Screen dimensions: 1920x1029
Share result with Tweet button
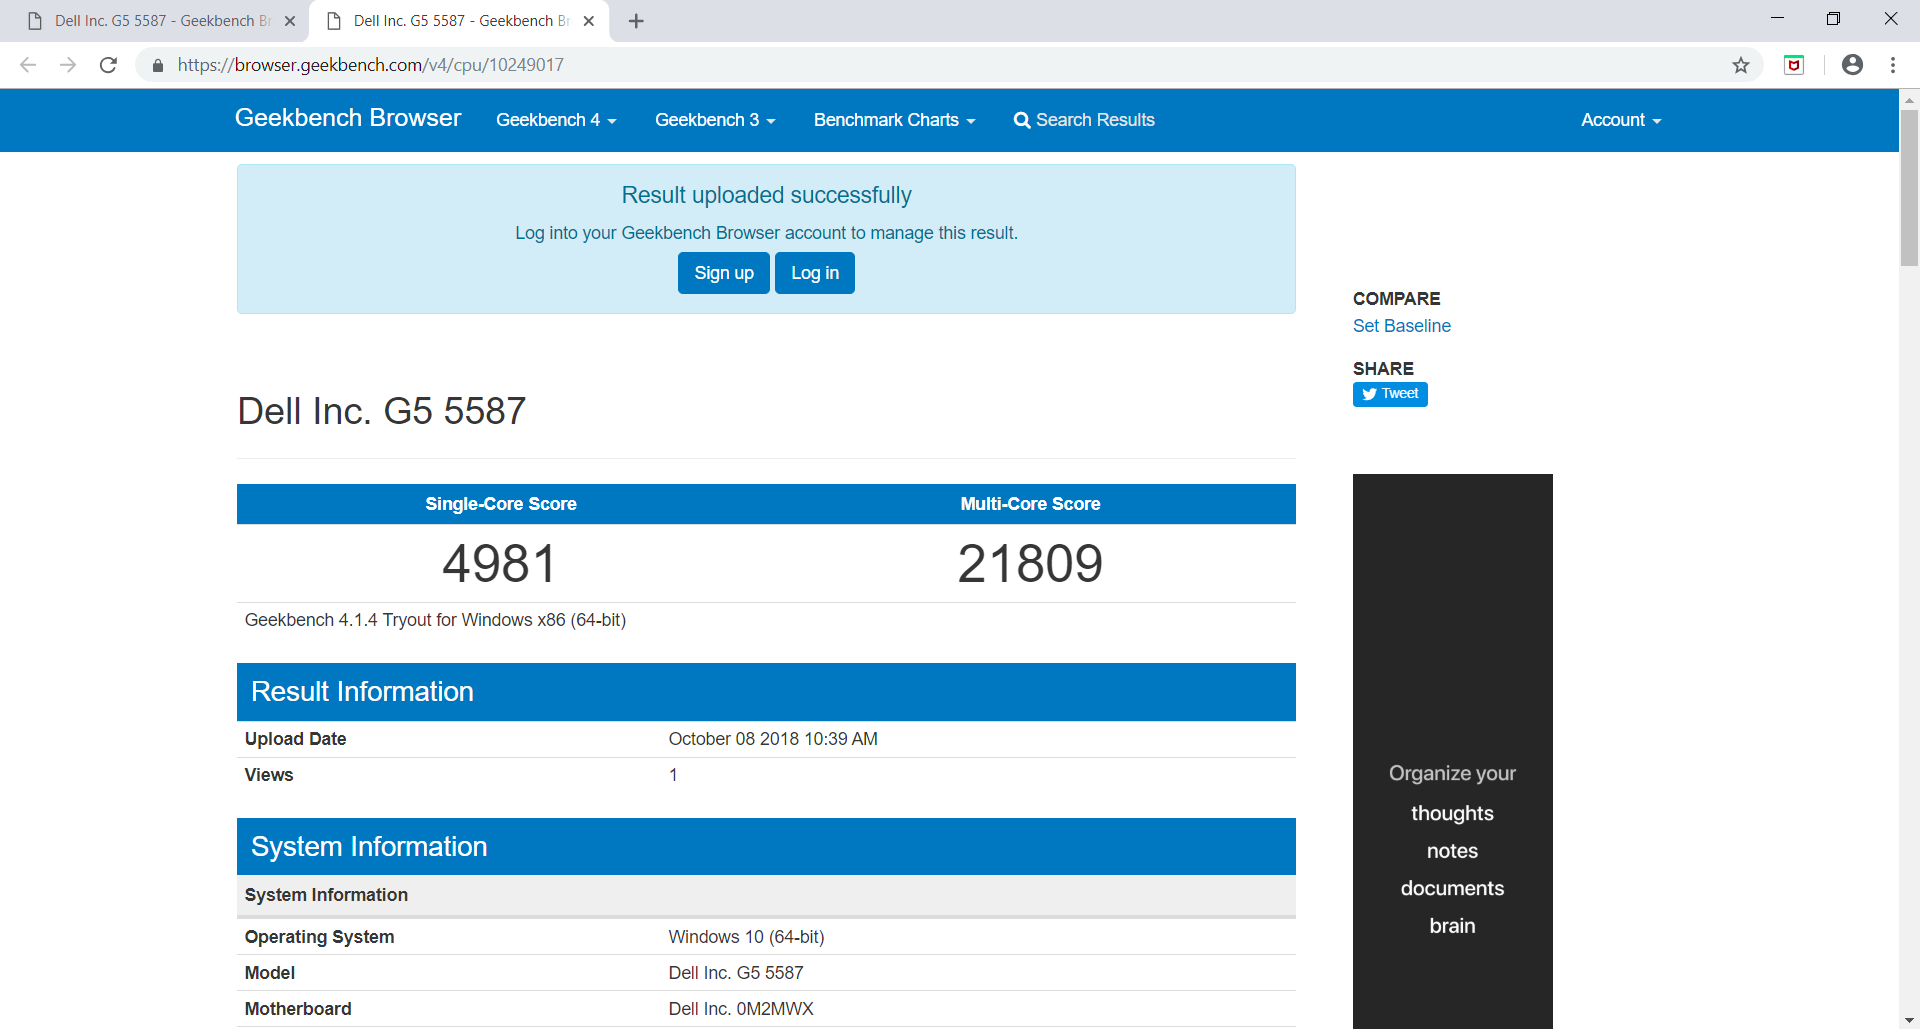coord(1390,394)
